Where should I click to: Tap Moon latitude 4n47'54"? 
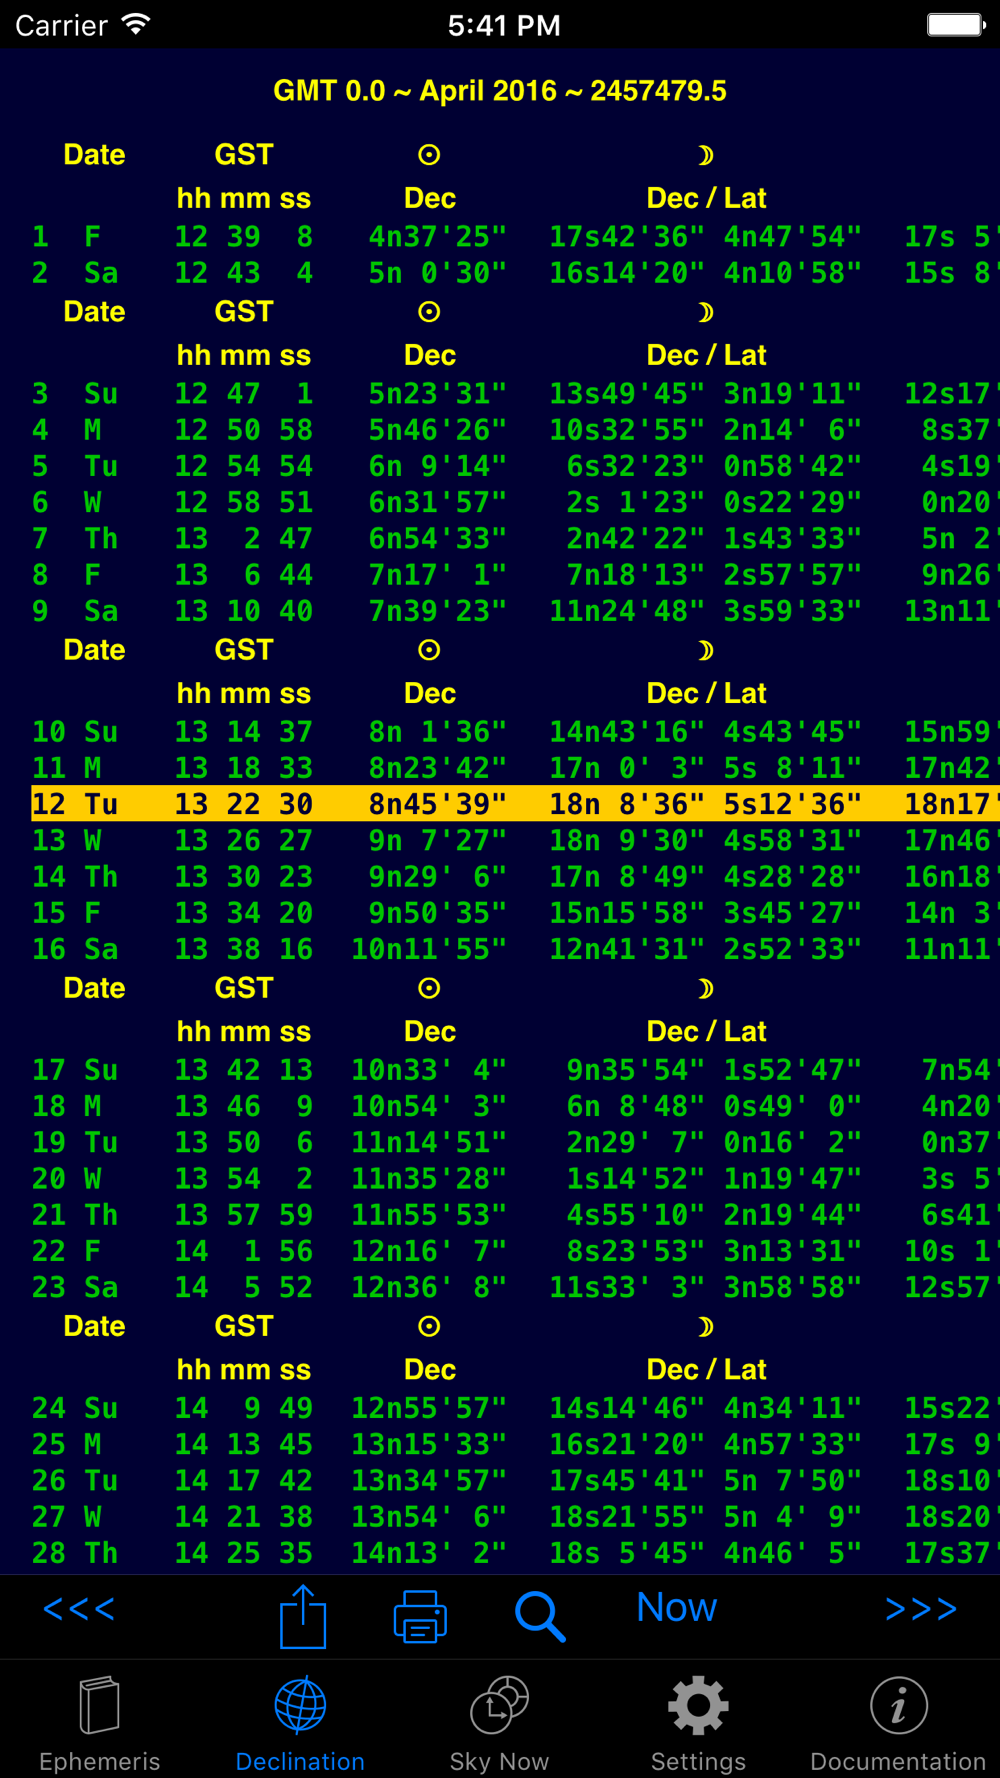(x=792, y=237)
